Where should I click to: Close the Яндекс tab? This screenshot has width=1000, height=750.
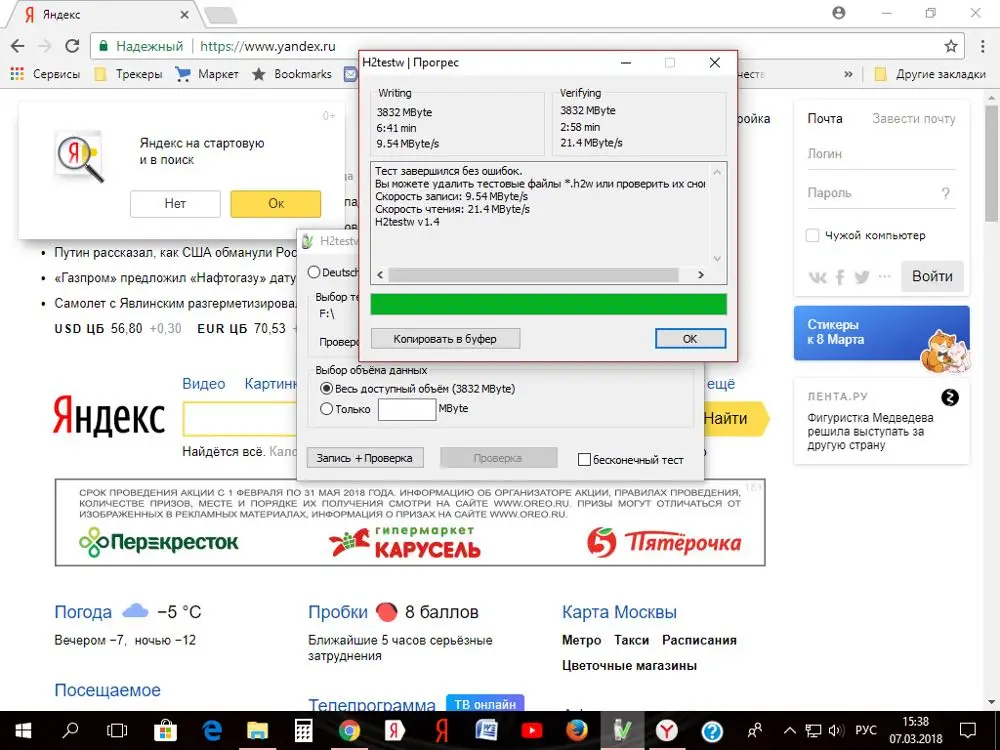(184, 15)
